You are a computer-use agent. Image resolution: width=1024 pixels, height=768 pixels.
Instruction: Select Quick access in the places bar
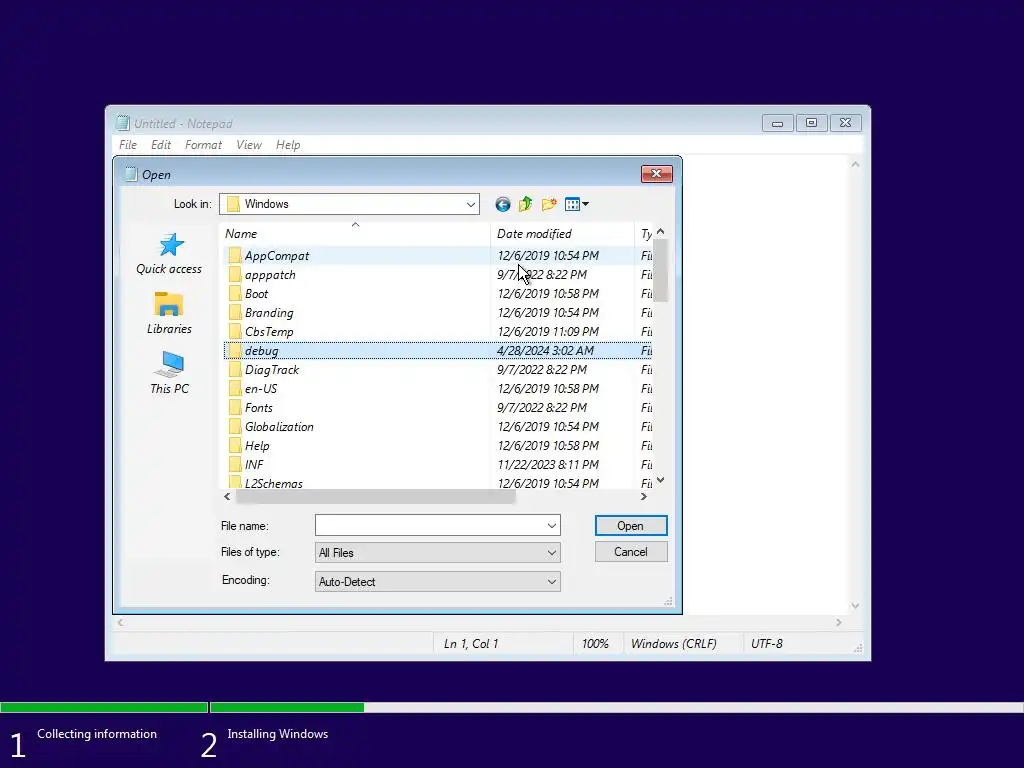169,253
